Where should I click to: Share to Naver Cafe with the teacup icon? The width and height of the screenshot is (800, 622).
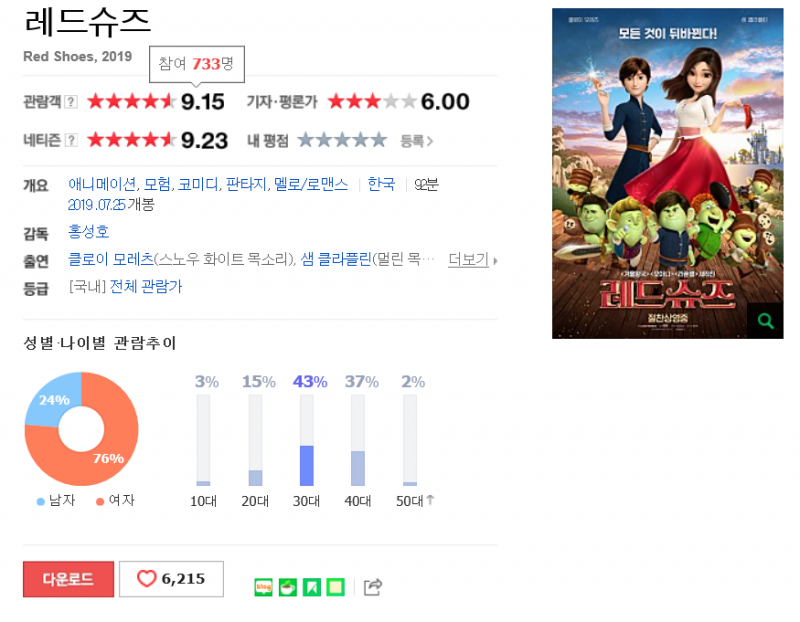(x=287, y=587)
